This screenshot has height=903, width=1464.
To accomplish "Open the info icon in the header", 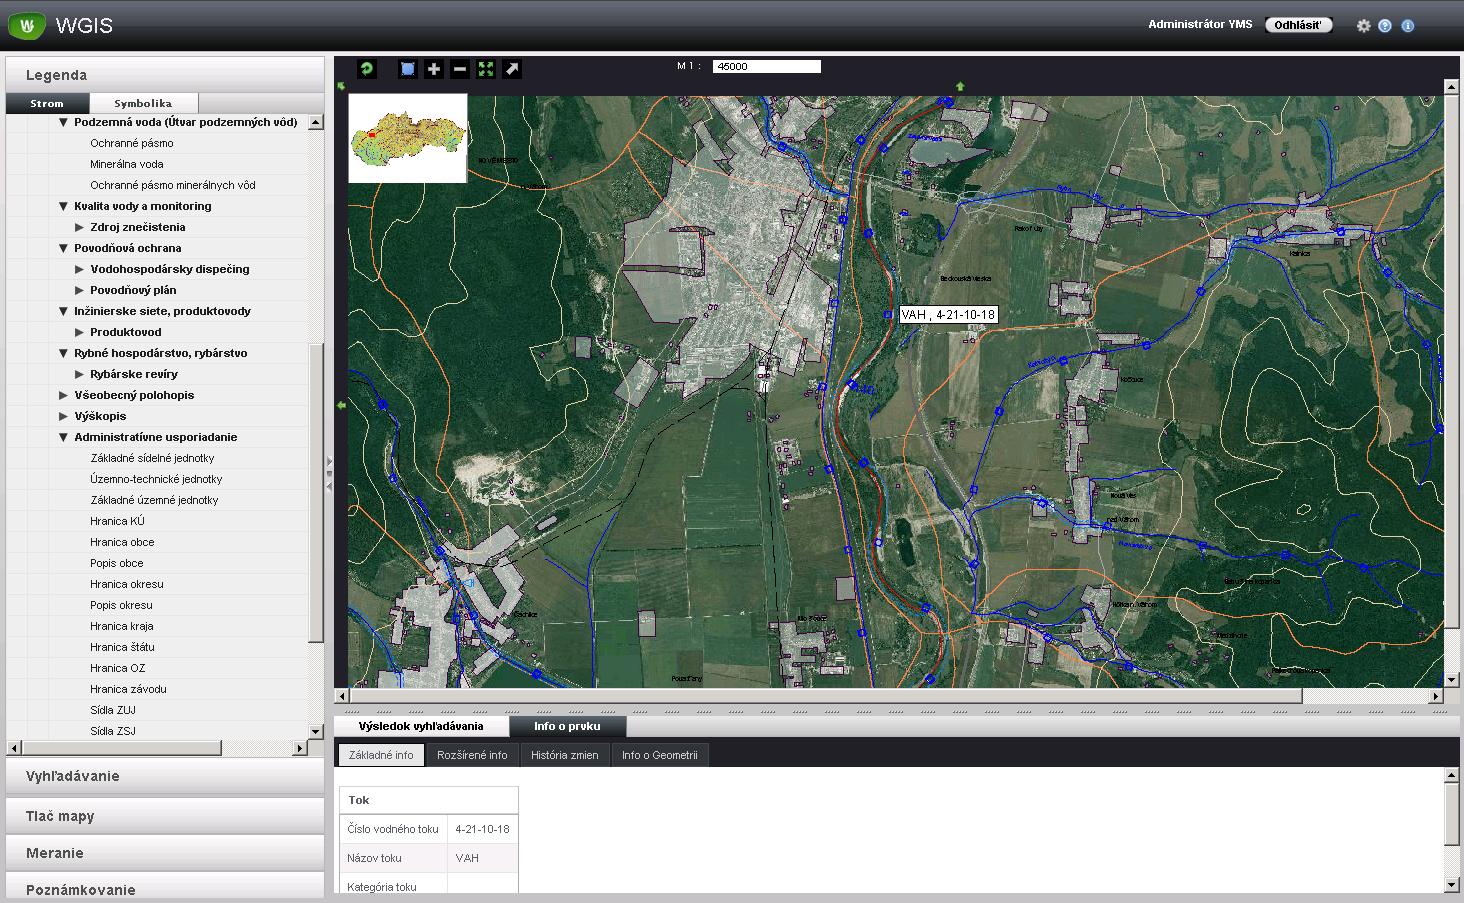I will coord(1408,26).
